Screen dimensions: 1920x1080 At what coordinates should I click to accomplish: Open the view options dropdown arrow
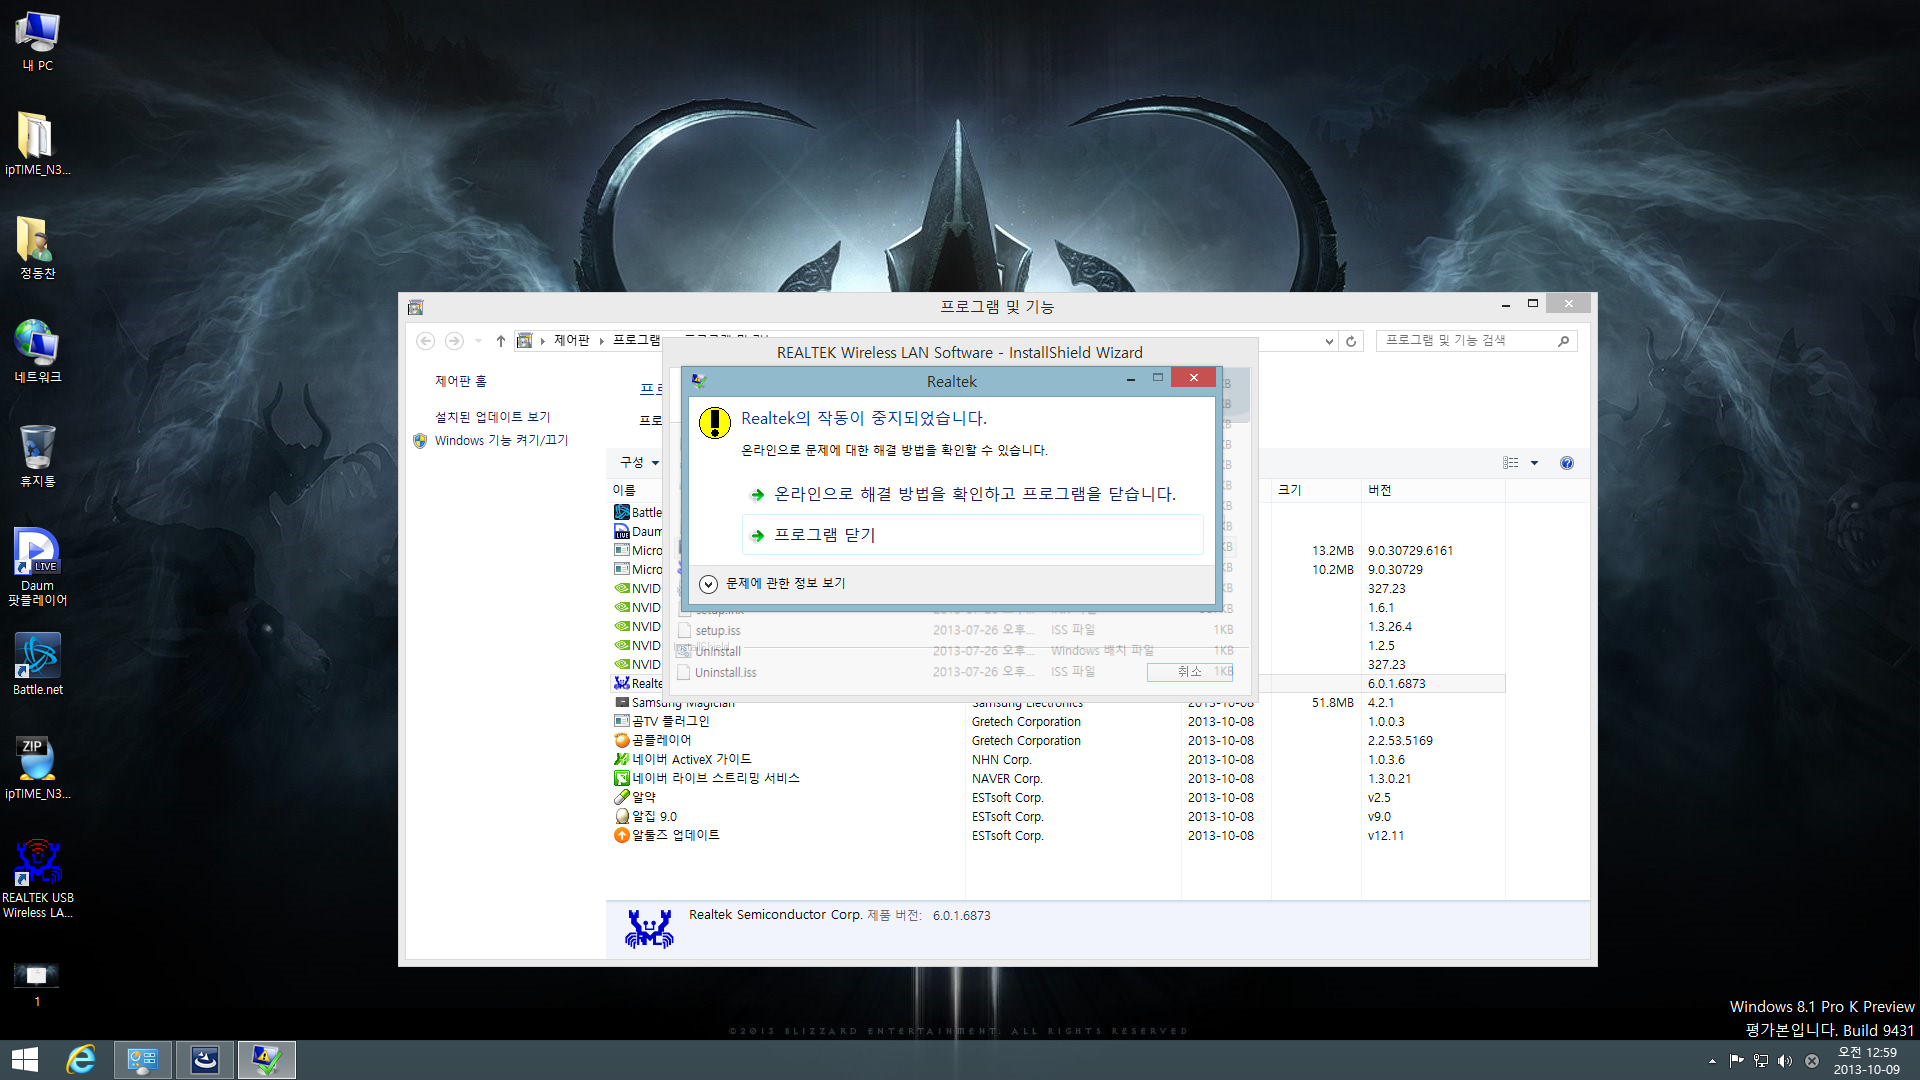tap(1534, 463)
